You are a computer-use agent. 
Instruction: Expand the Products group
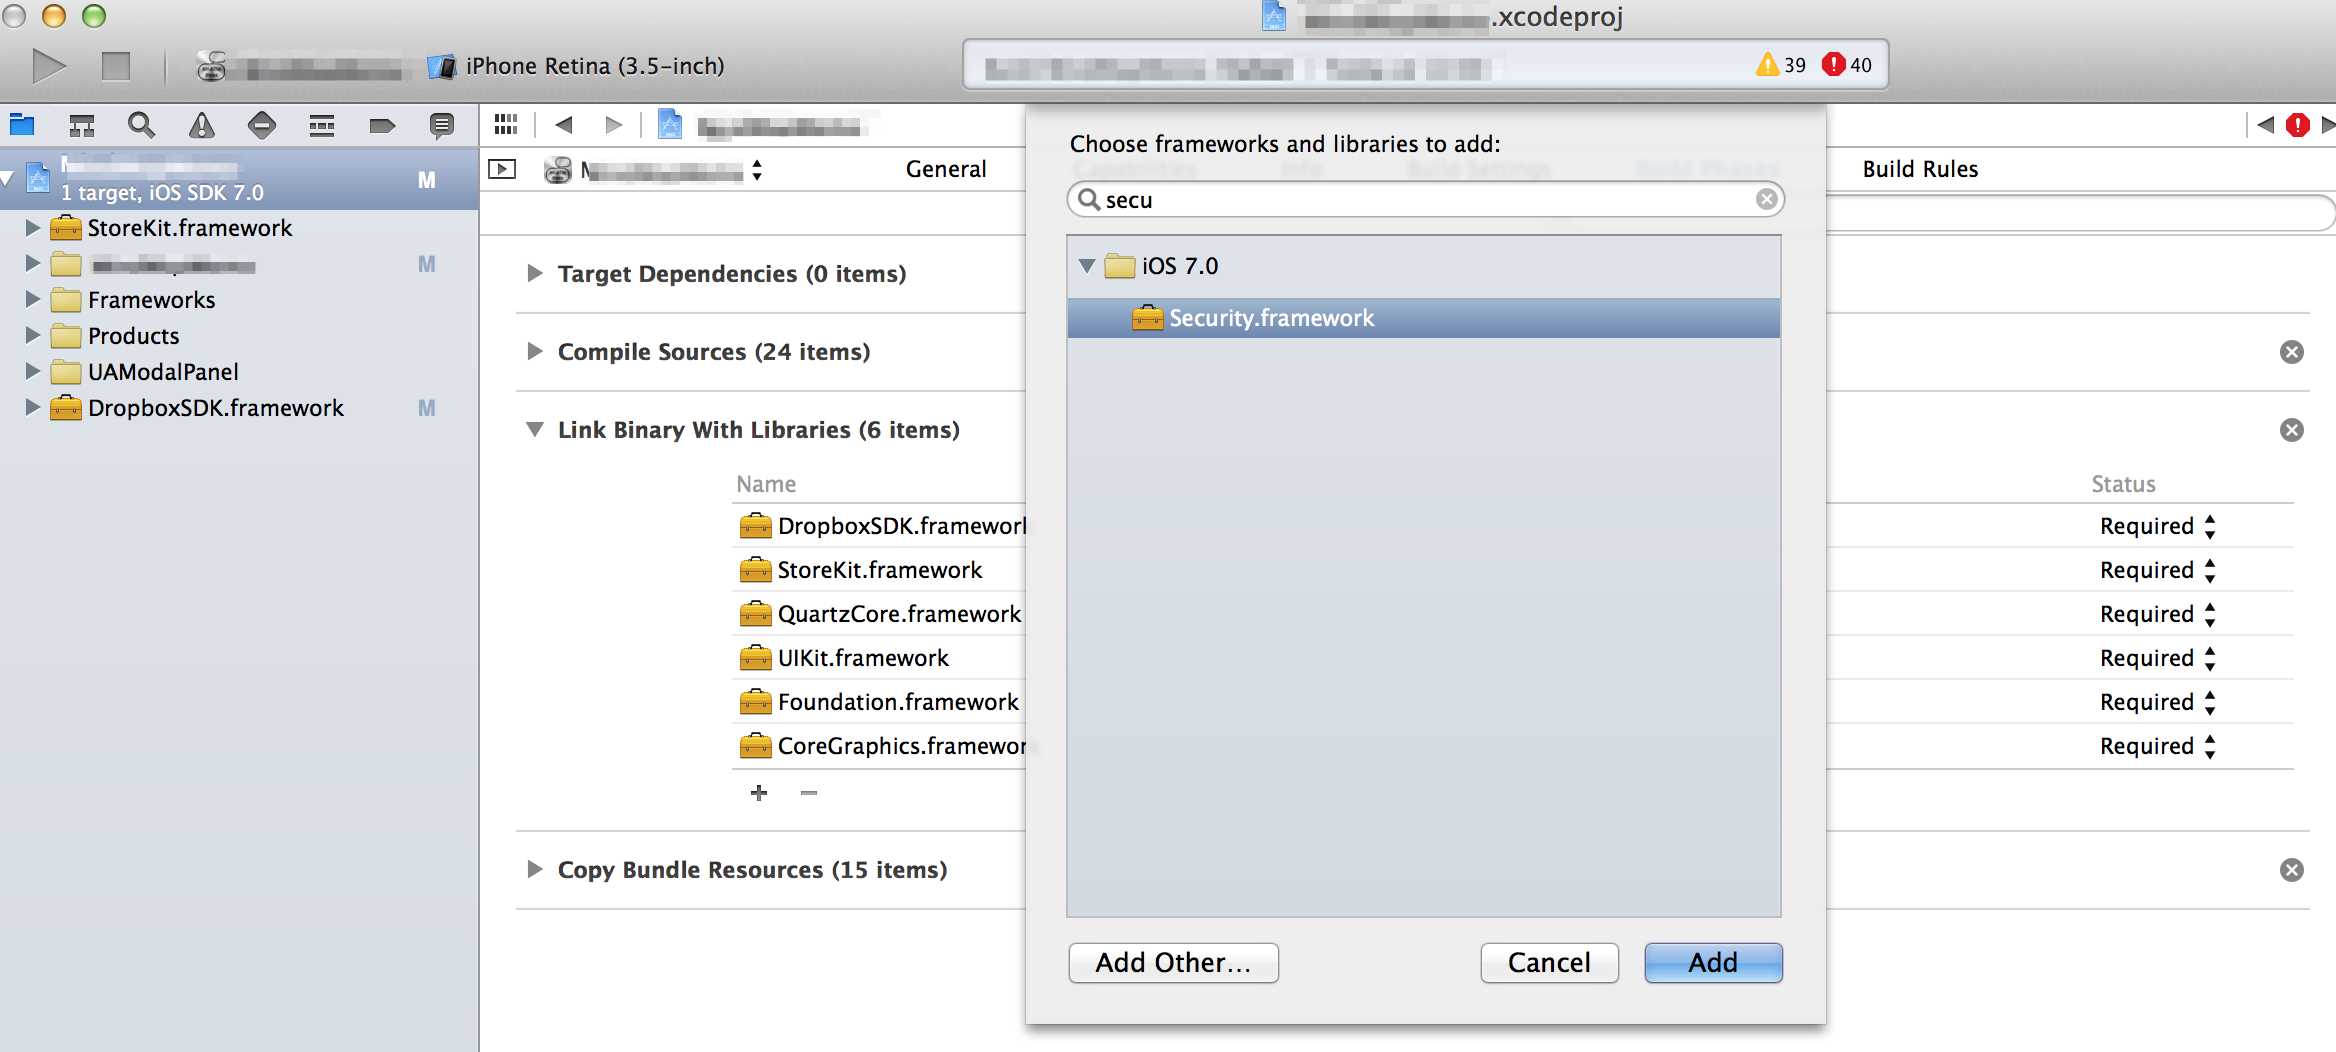(x=33, y=335)
